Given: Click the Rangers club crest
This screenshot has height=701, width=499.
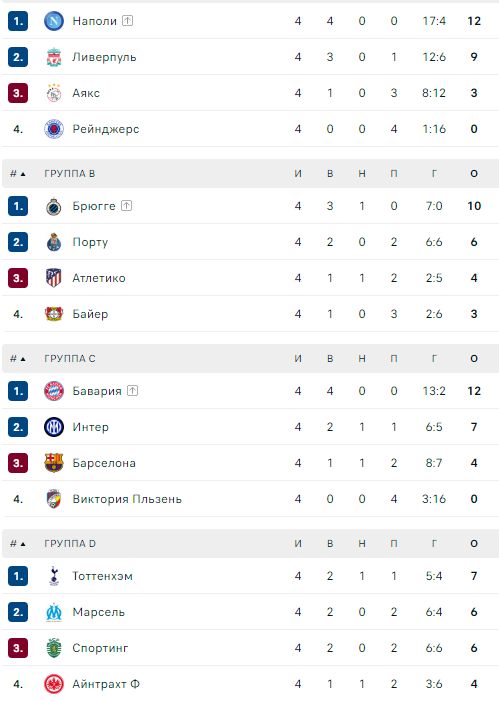Looking at the screenshot, I should click(54, 129).
